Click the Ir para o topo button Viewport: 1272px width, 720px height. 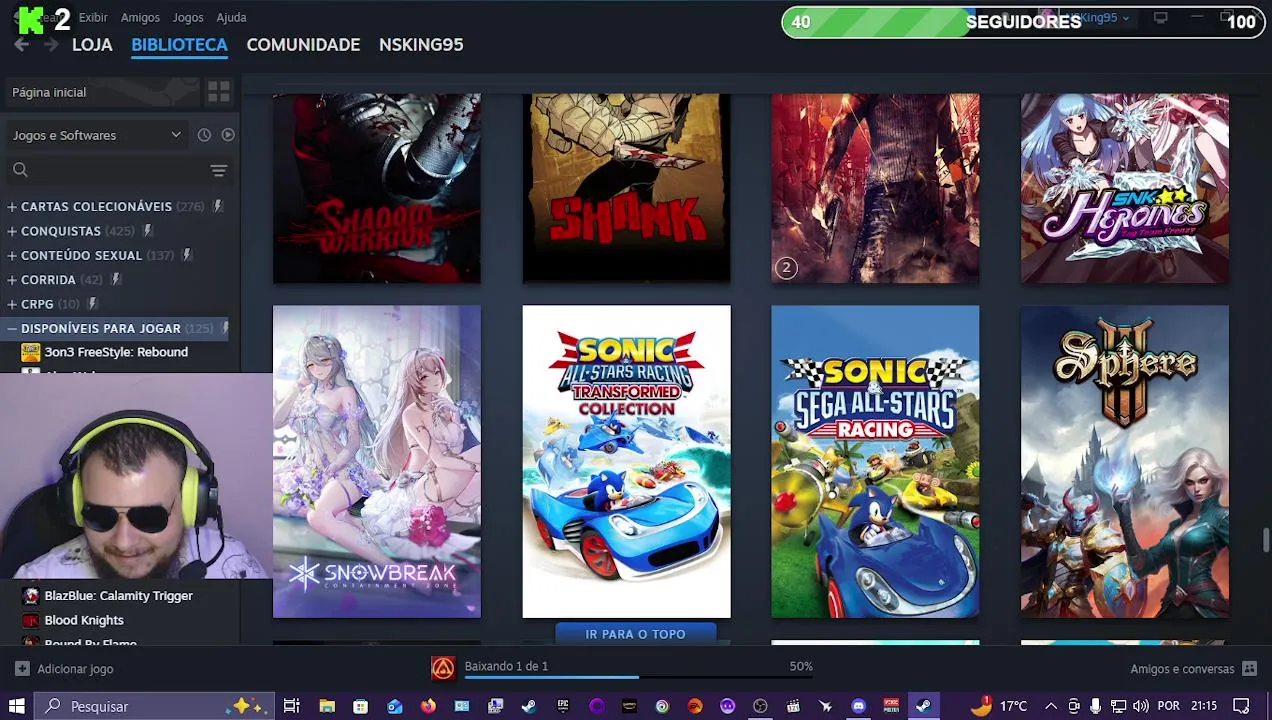click(635, 634)
